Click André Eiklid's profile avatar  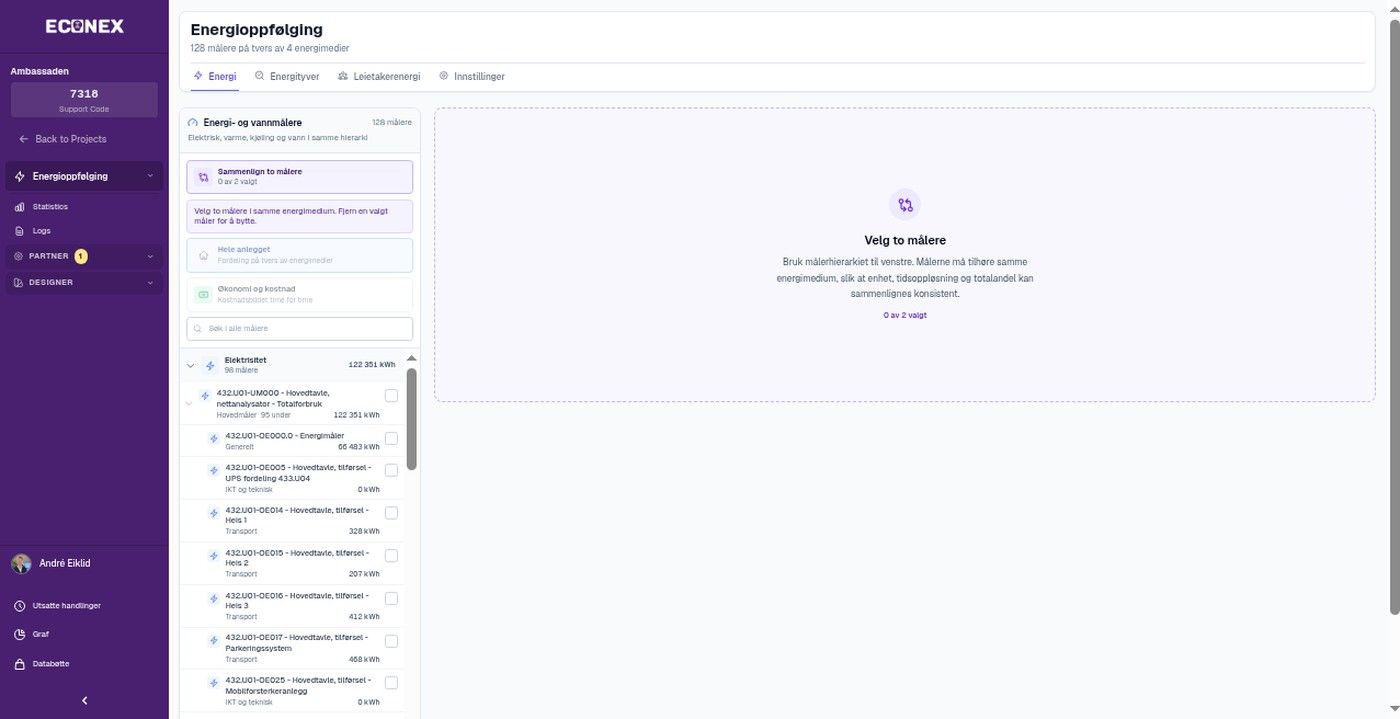coord(21,564)
